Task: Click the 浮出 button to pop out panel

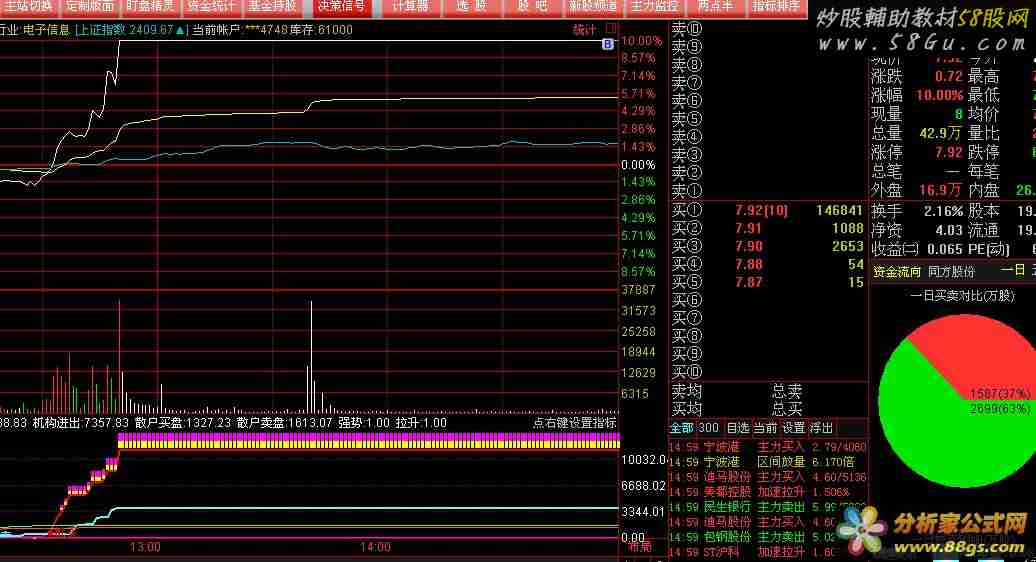Action: point(822,428)
